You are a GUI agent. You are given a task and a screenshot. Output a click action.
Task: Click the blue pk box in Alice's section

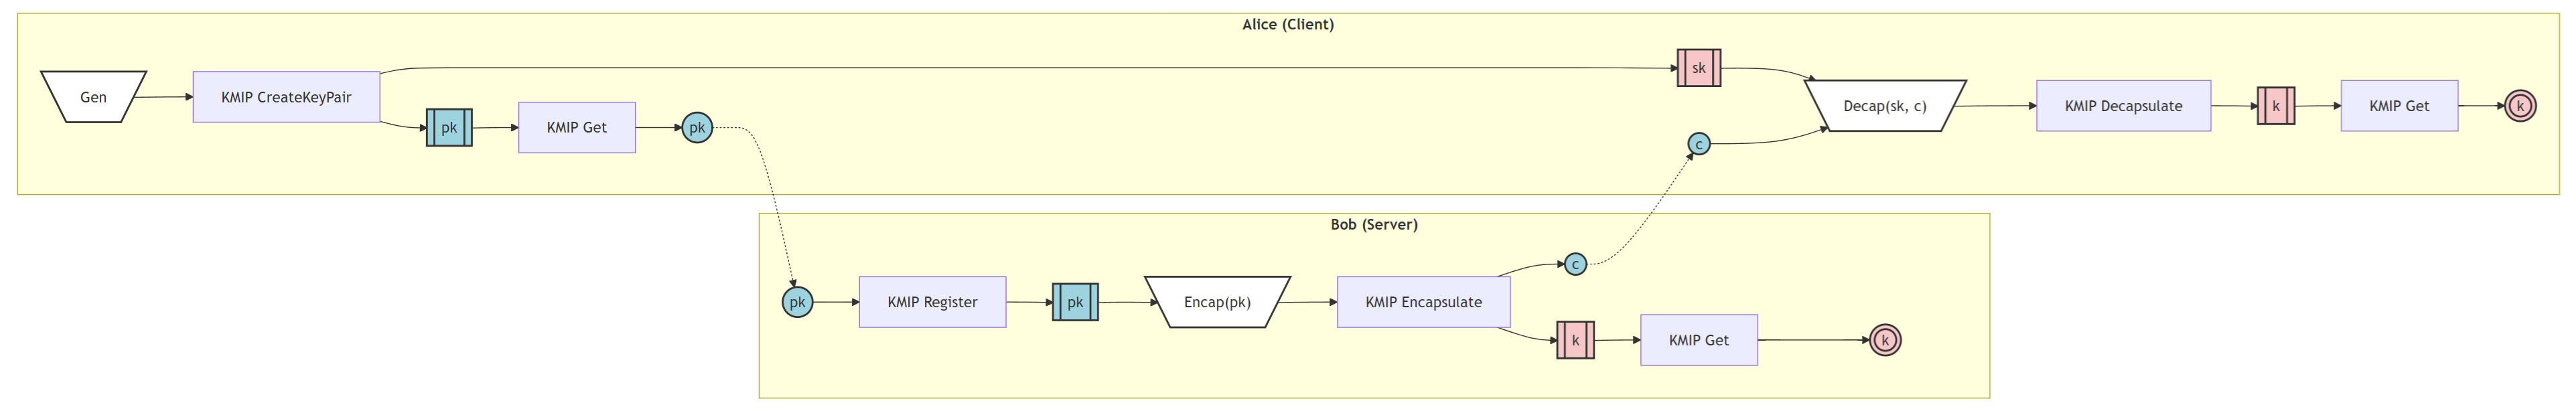pos(449,128)
